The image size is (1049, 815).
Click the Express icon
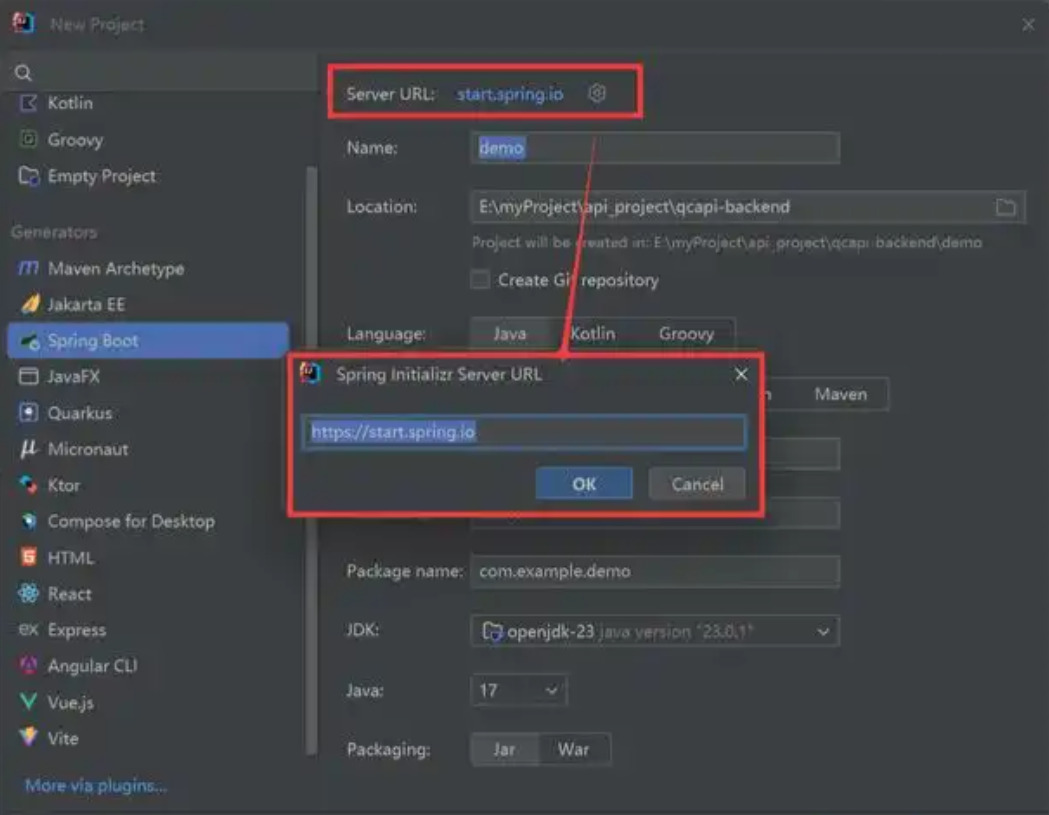point(28,629)
